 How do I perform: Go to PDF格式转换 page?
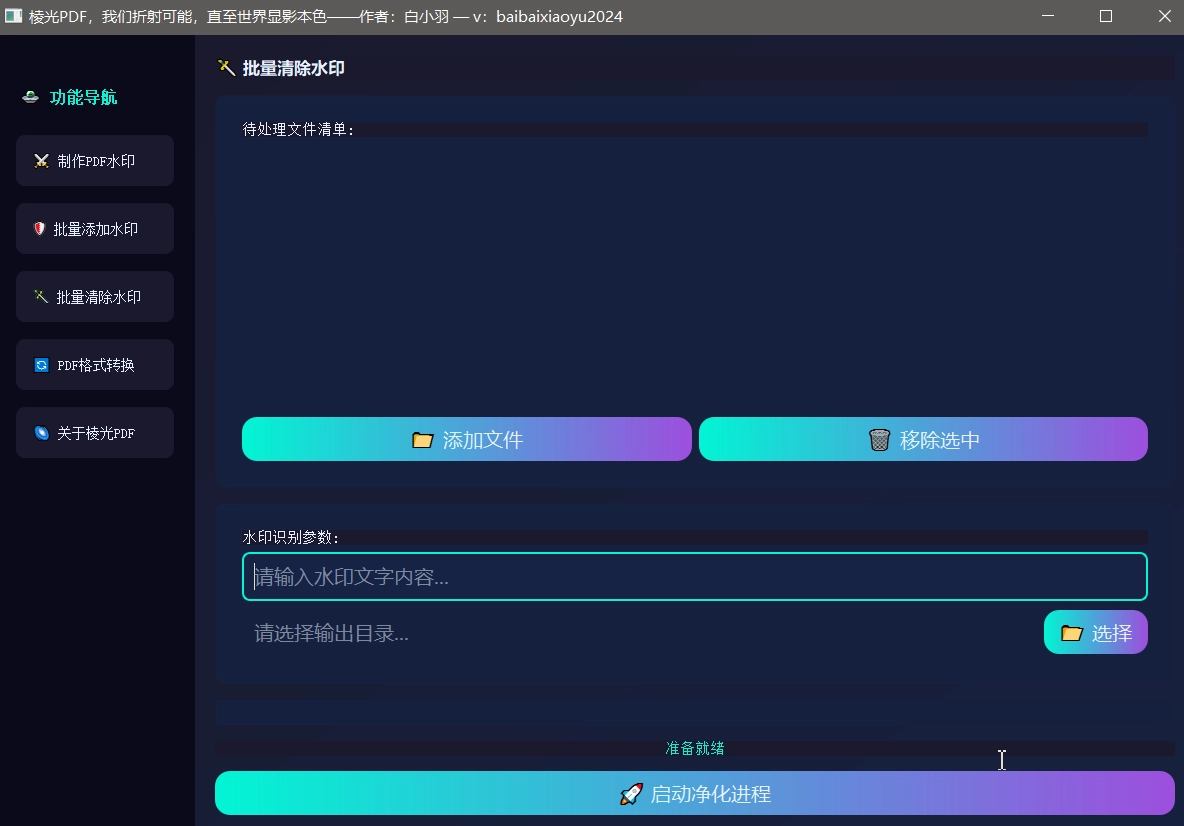point(95,365)
